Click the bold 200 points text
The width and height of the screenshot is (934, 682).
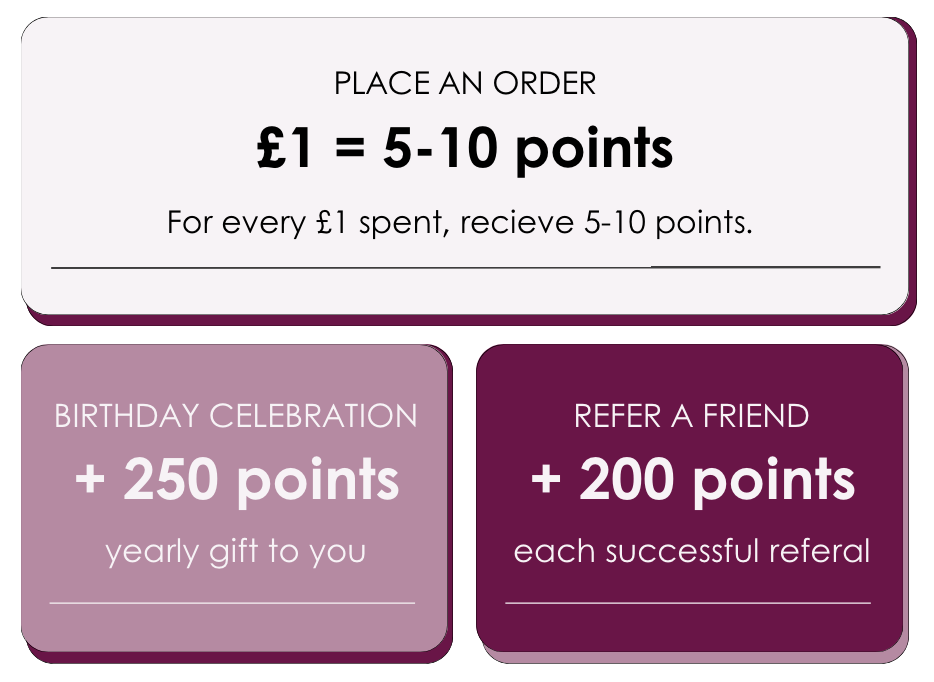tap(717, 481)
